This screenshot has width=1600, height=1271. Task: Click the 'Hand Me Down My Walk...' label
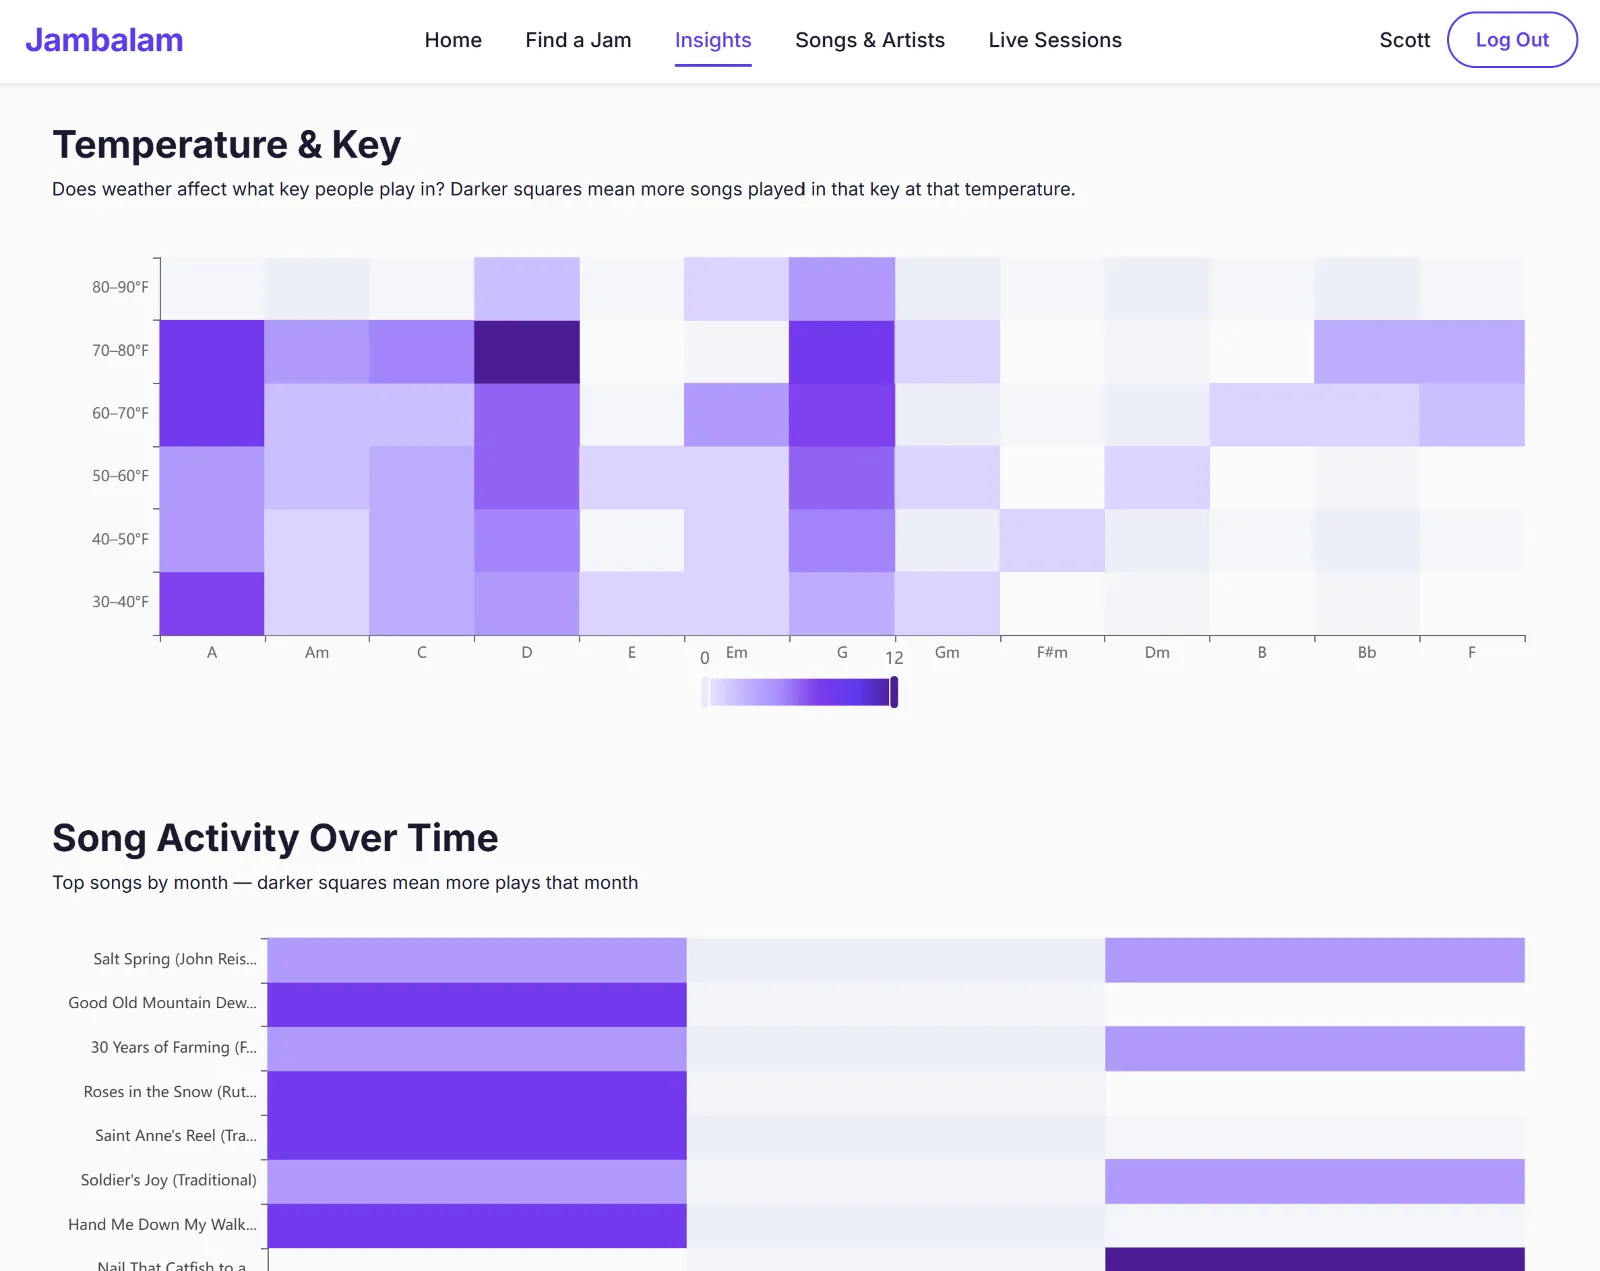click(x=162, y=1225)
